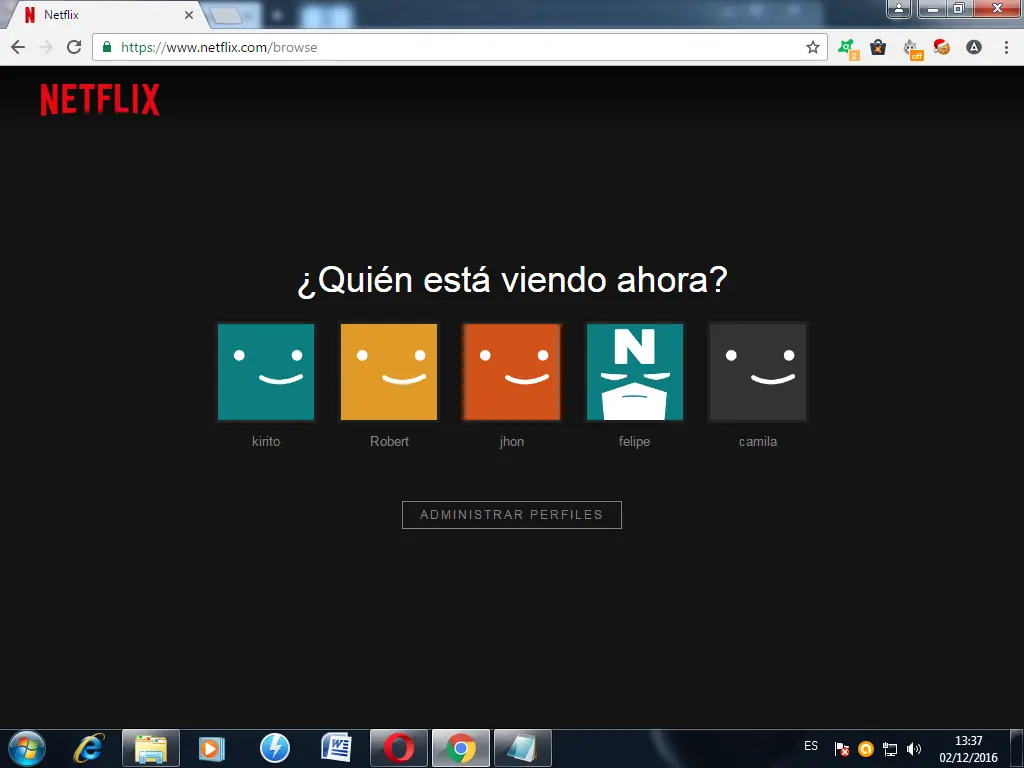Click the address bar URL

coord(219,47)
